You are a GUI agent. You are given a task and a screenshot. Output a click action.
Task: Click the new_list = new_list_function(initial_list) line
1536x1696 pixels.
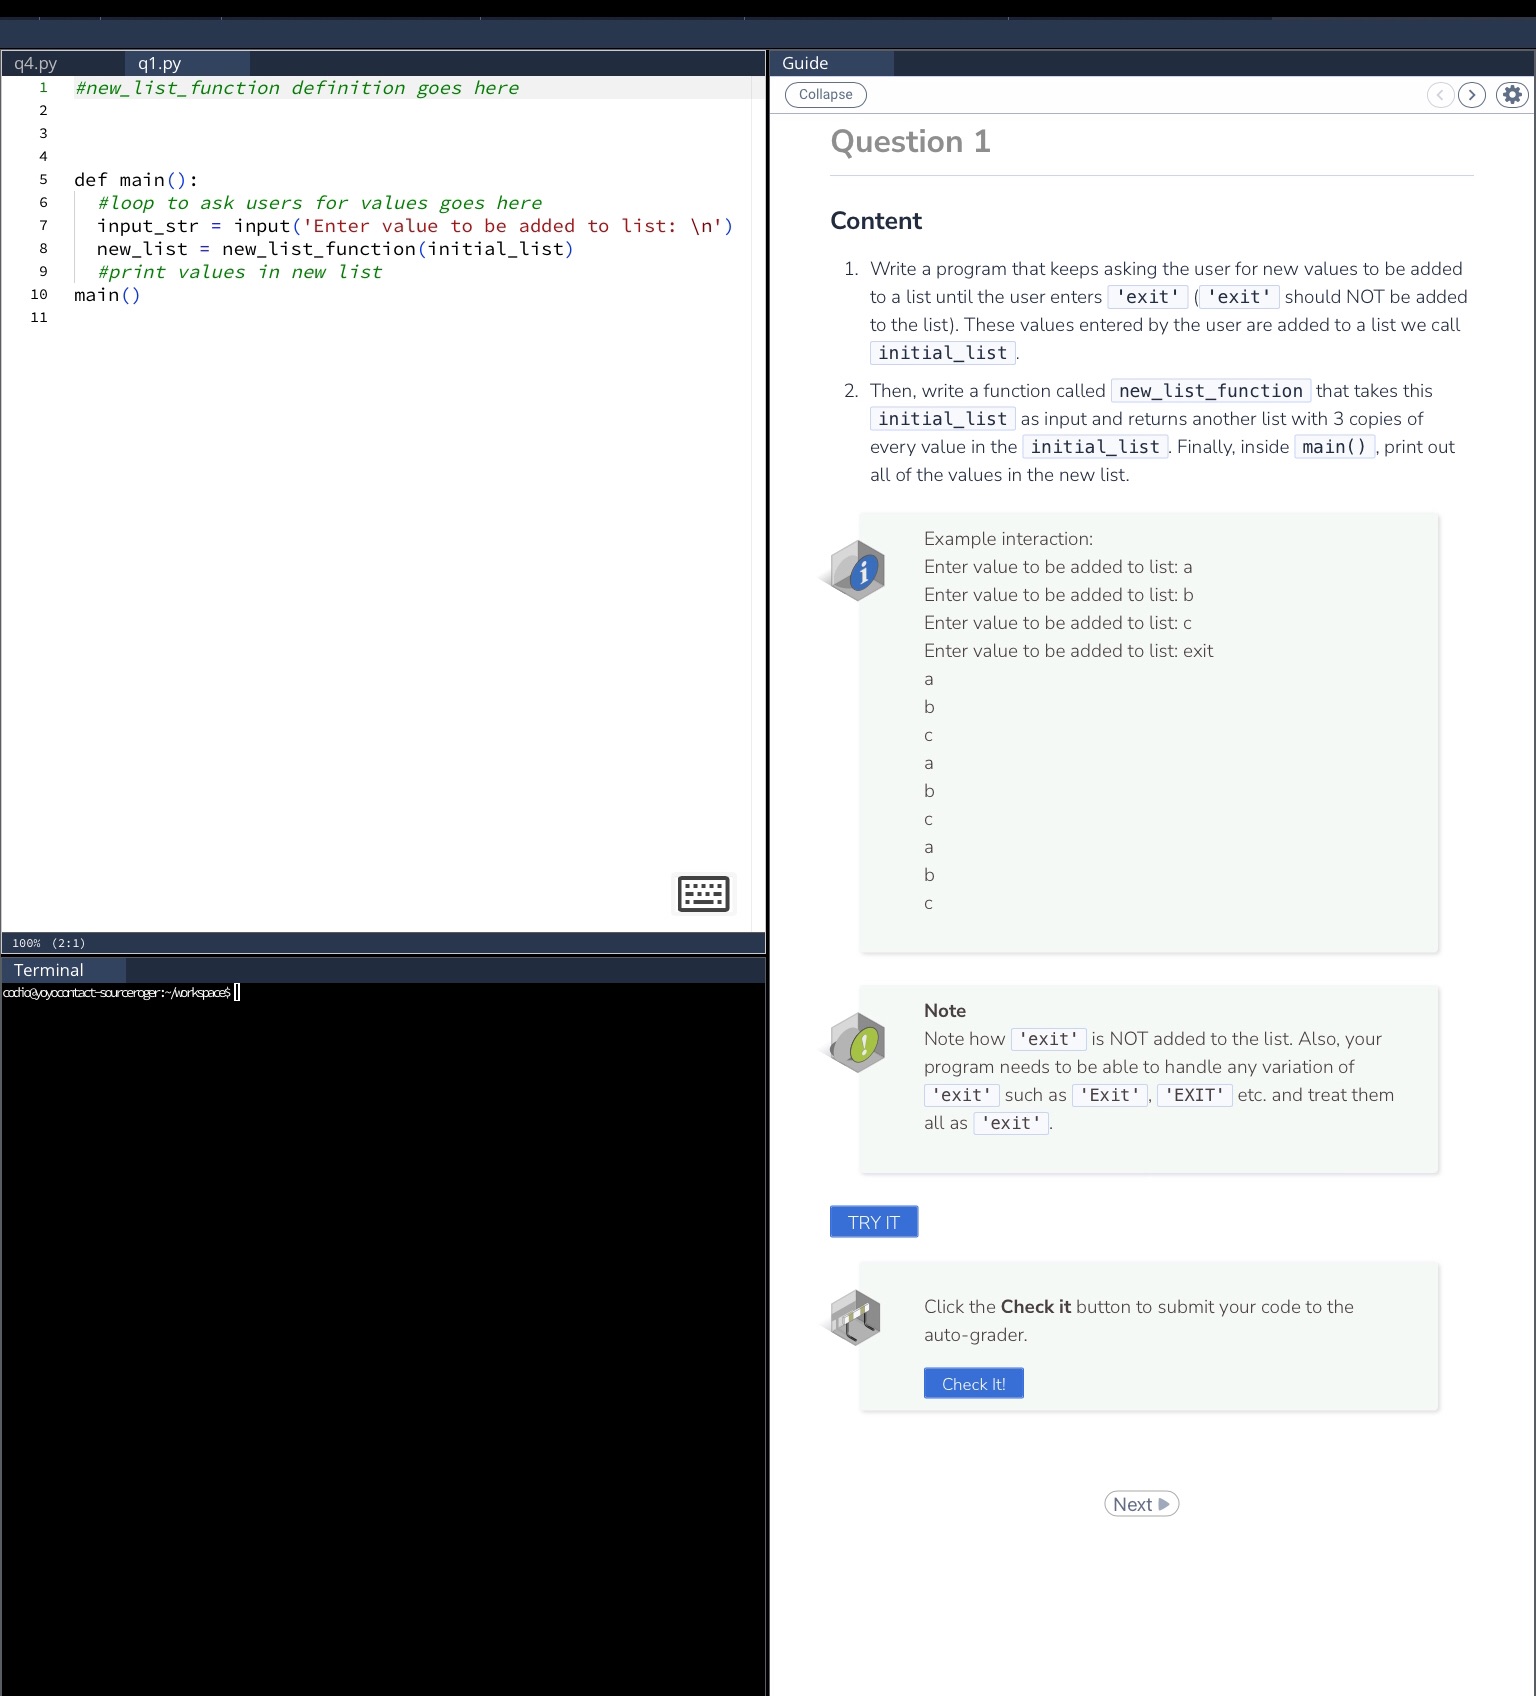tap(335, 249)
